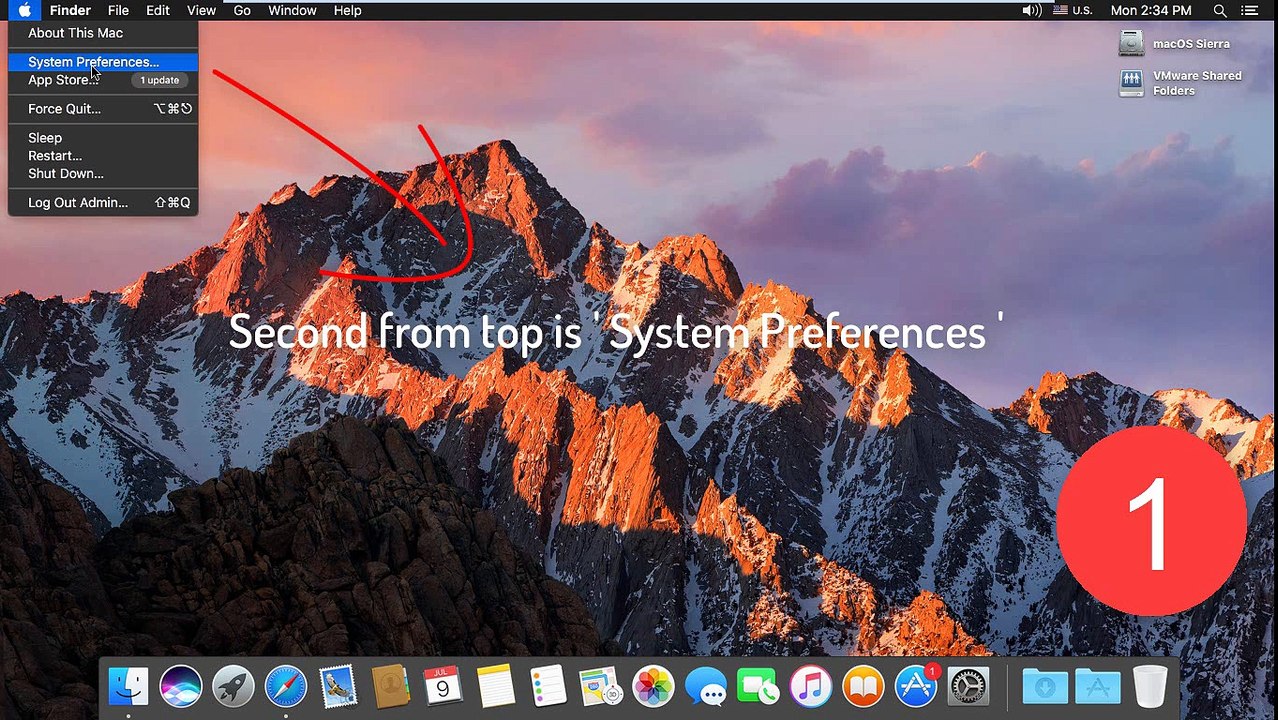Open Finder from the Dock
1278x720 pixels.
[x=128, y=687]
